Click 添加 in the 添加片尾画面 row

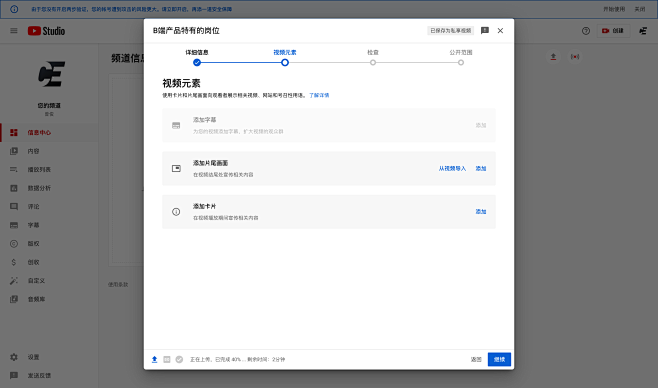pyautogui.click(x=481, y=169)
